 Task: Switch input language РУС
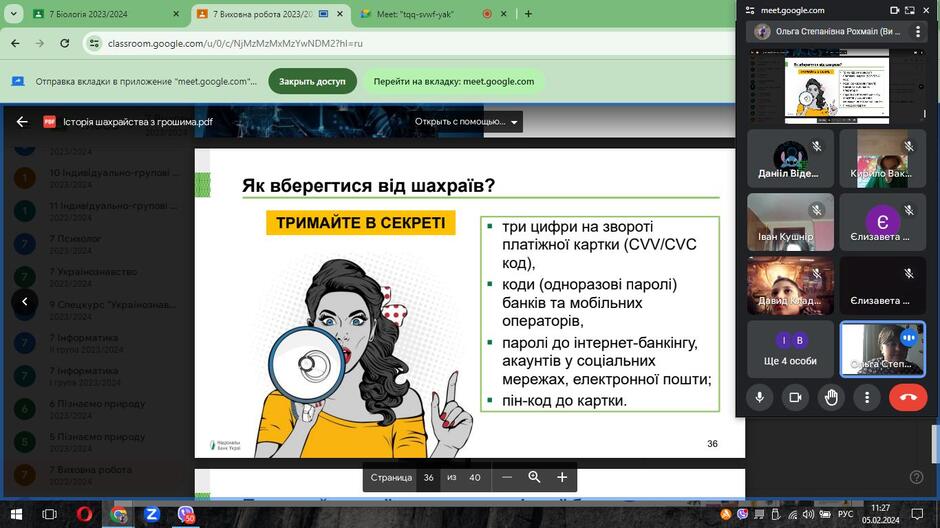845,514
